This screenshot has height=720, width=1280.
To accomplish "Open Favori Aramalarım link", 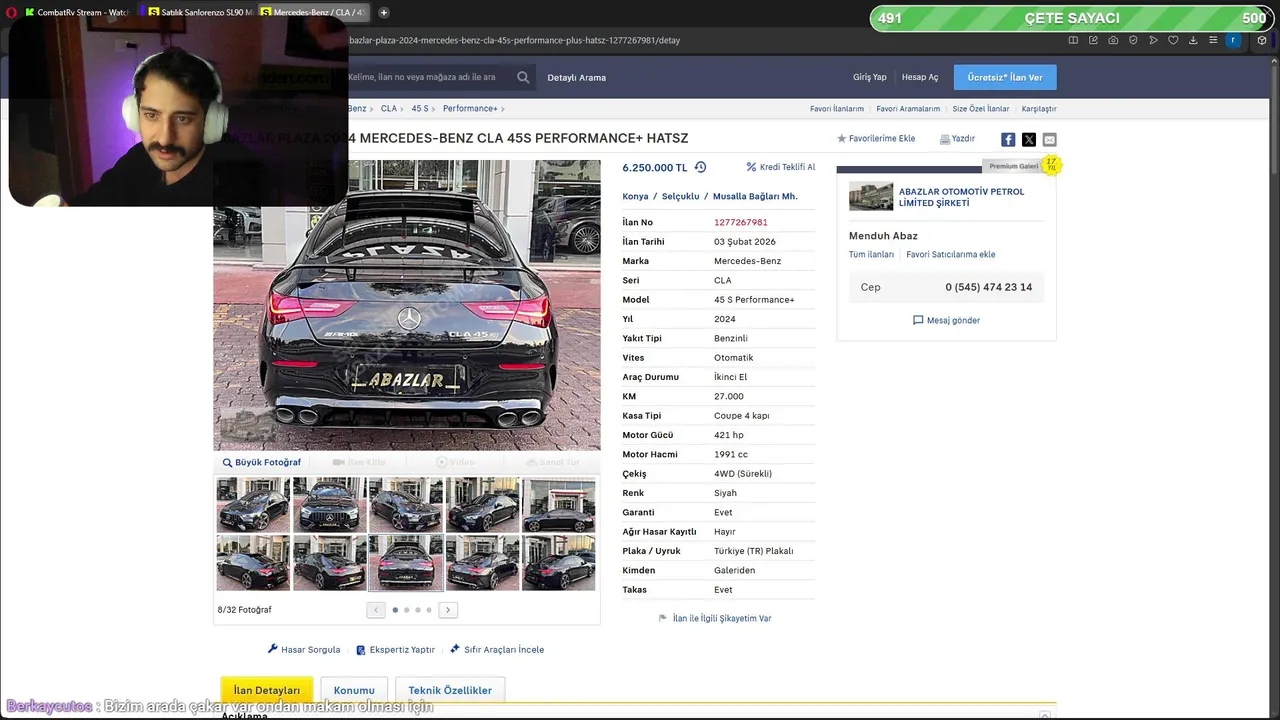I will 908,108.
